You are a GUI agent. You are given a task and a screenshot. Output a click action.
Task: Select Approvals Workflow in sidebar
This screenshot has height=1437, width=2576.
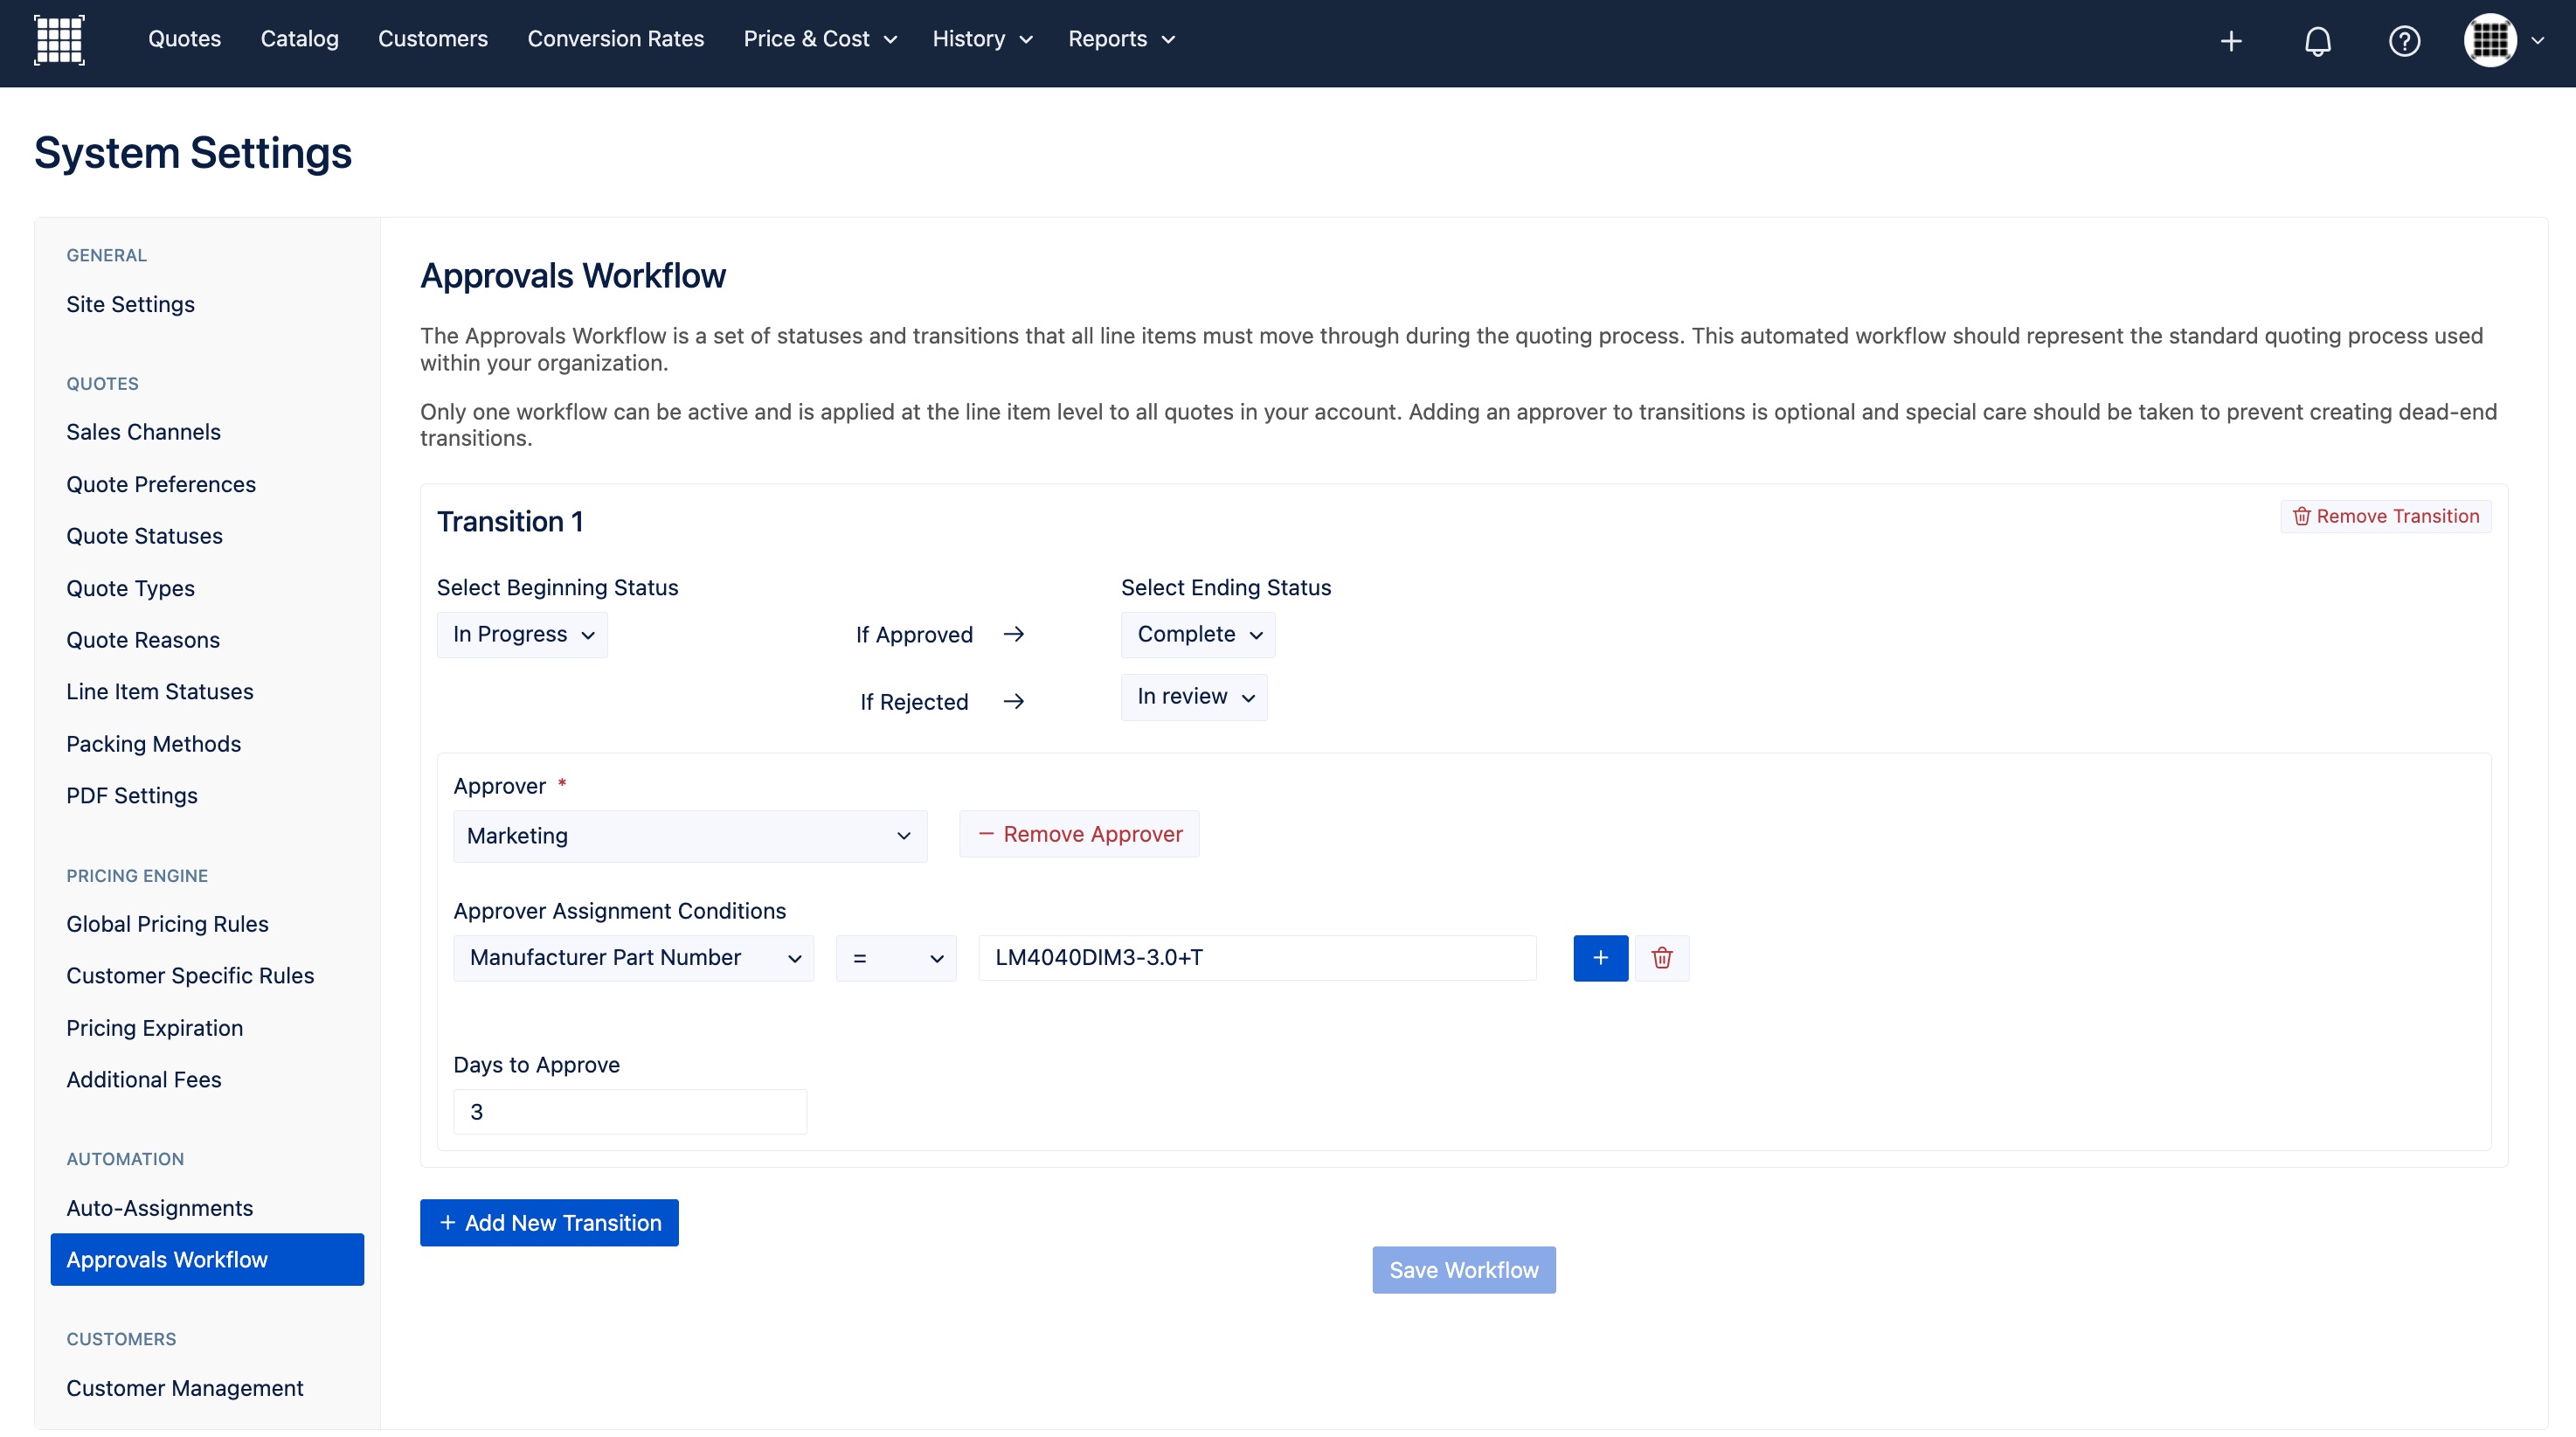point(207,1259)
